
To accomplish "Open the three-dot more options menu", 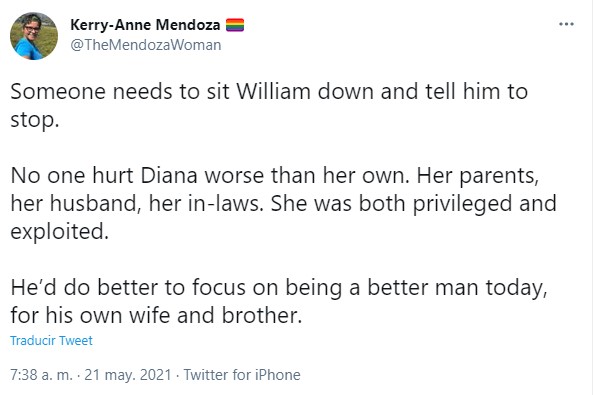I will click(x=566, y=24).
